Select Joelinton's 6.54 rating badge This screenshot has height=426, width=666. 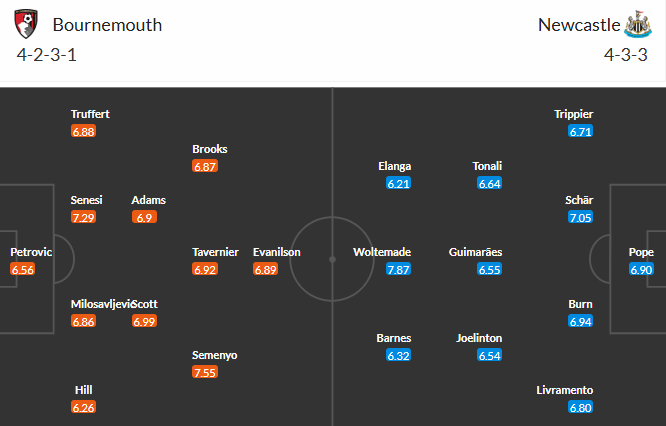coord(489,356)
